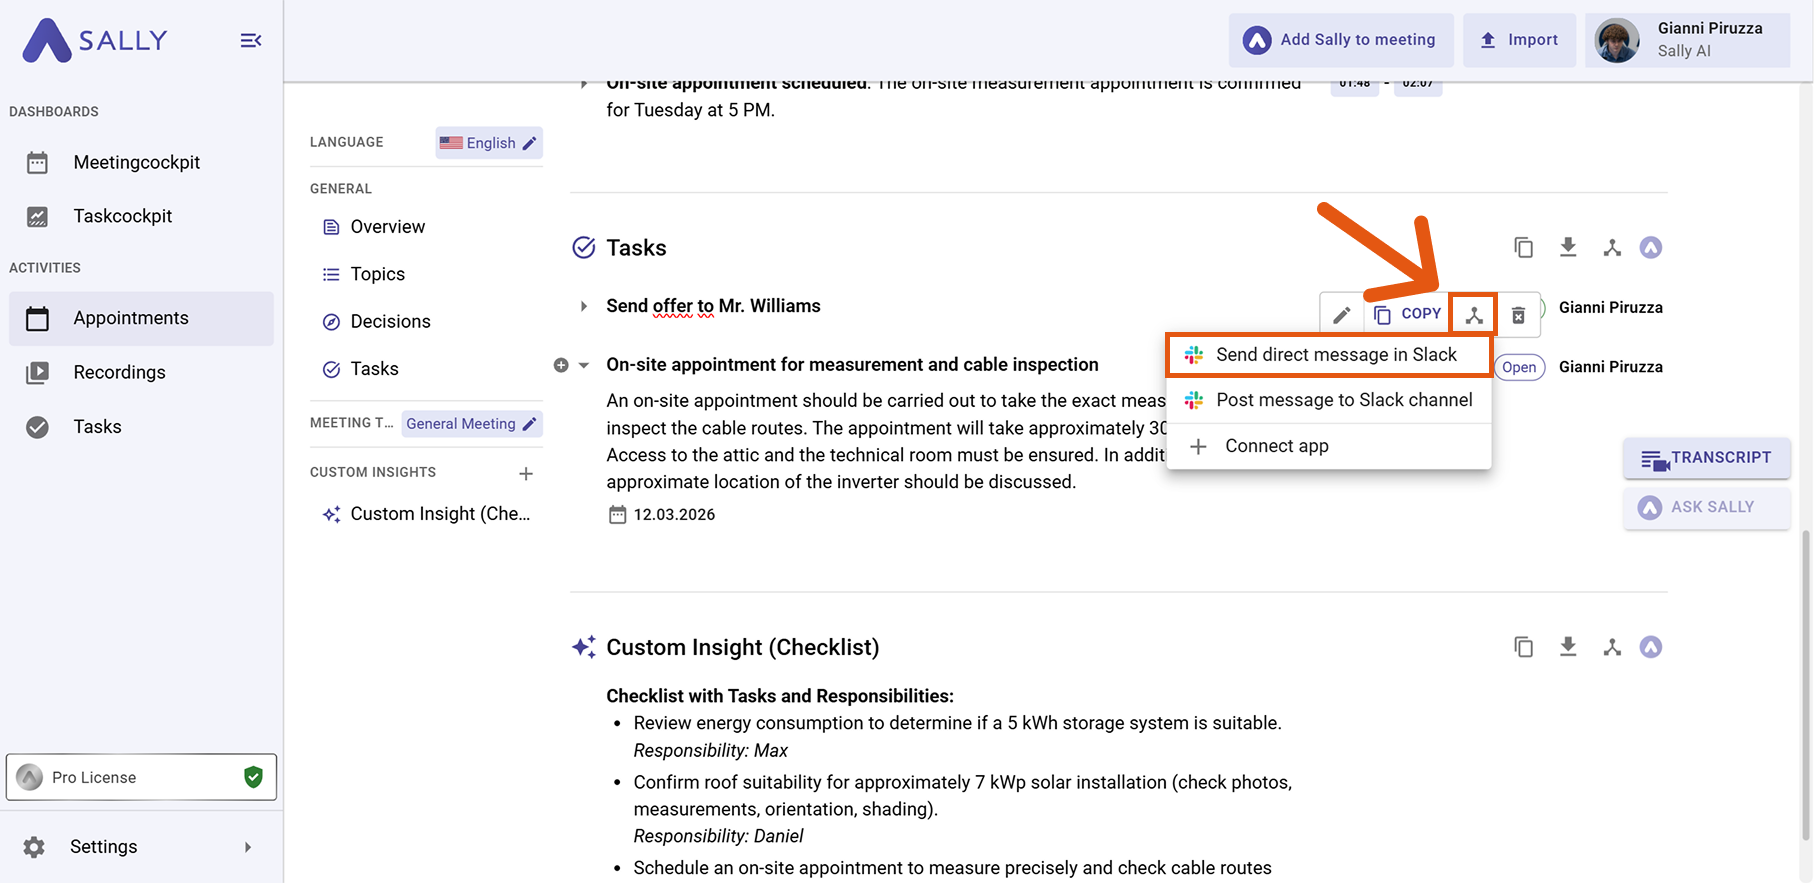Copy the Tasks section to clipboard
Viewport: 1814px width, 883px height.
pyautogui.click(x=1523, y=247)
